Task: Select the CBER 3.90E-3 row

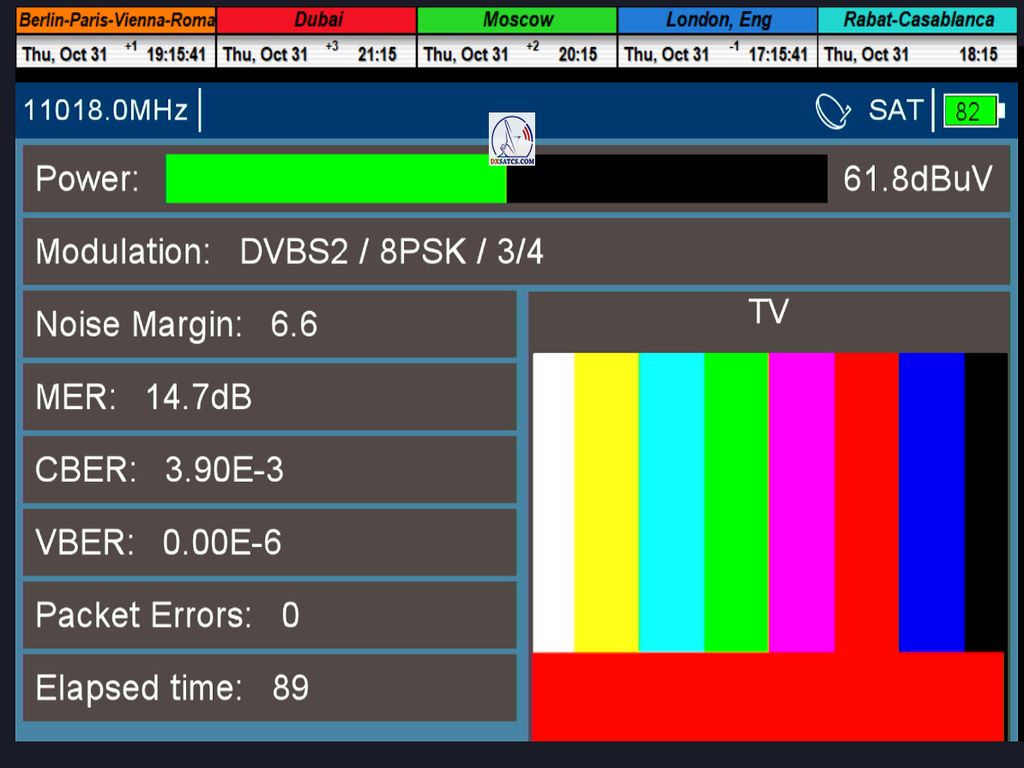Action: pos(269,470)
